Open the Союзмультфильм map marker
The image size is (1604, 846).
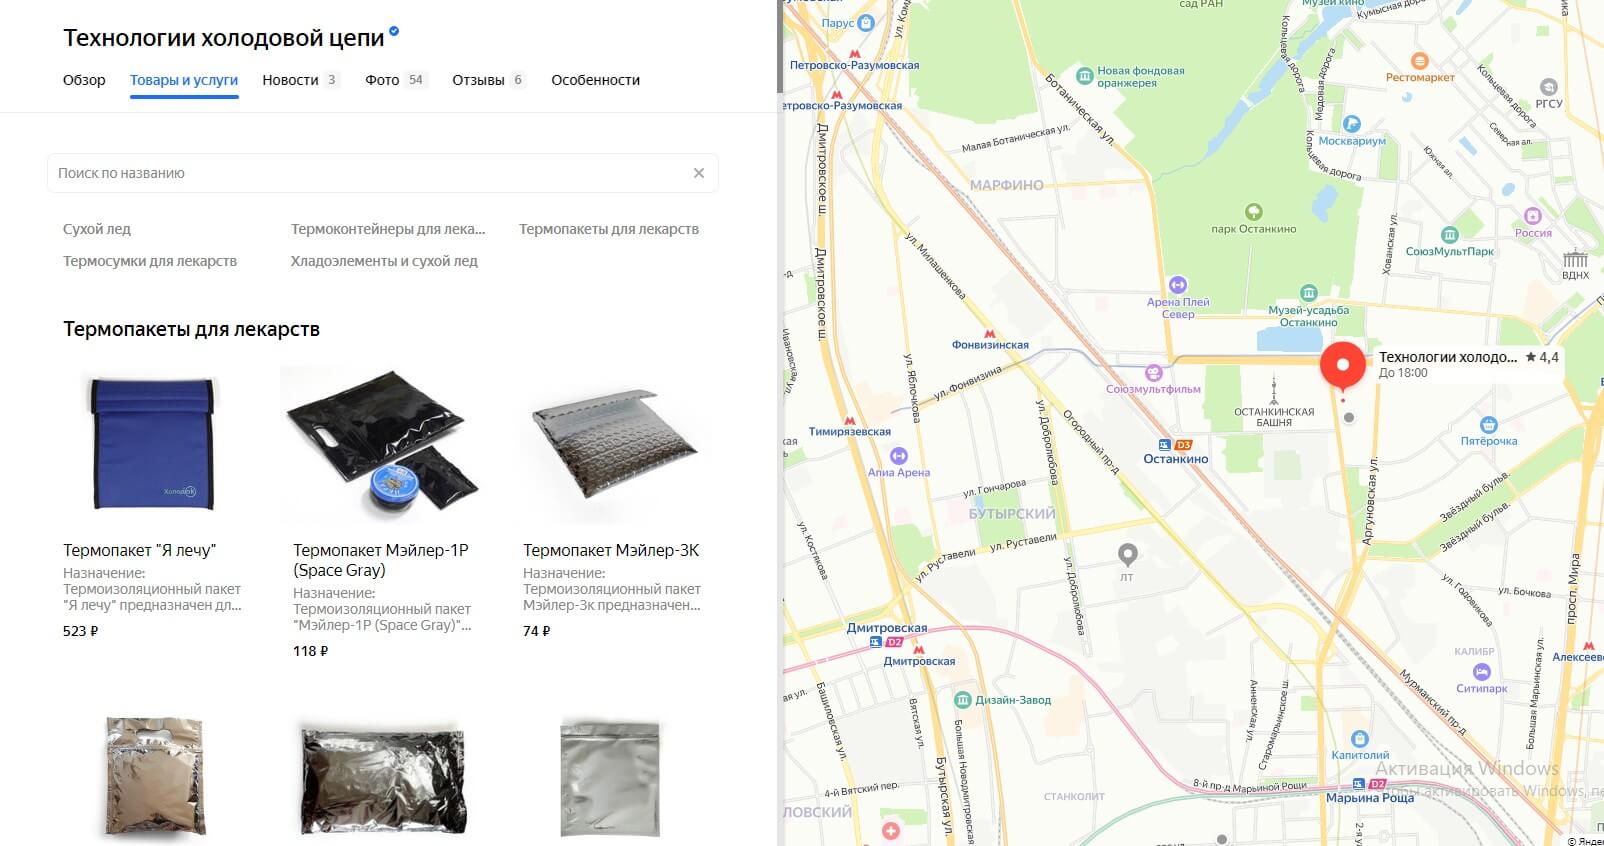click(x=1153, y=373)
